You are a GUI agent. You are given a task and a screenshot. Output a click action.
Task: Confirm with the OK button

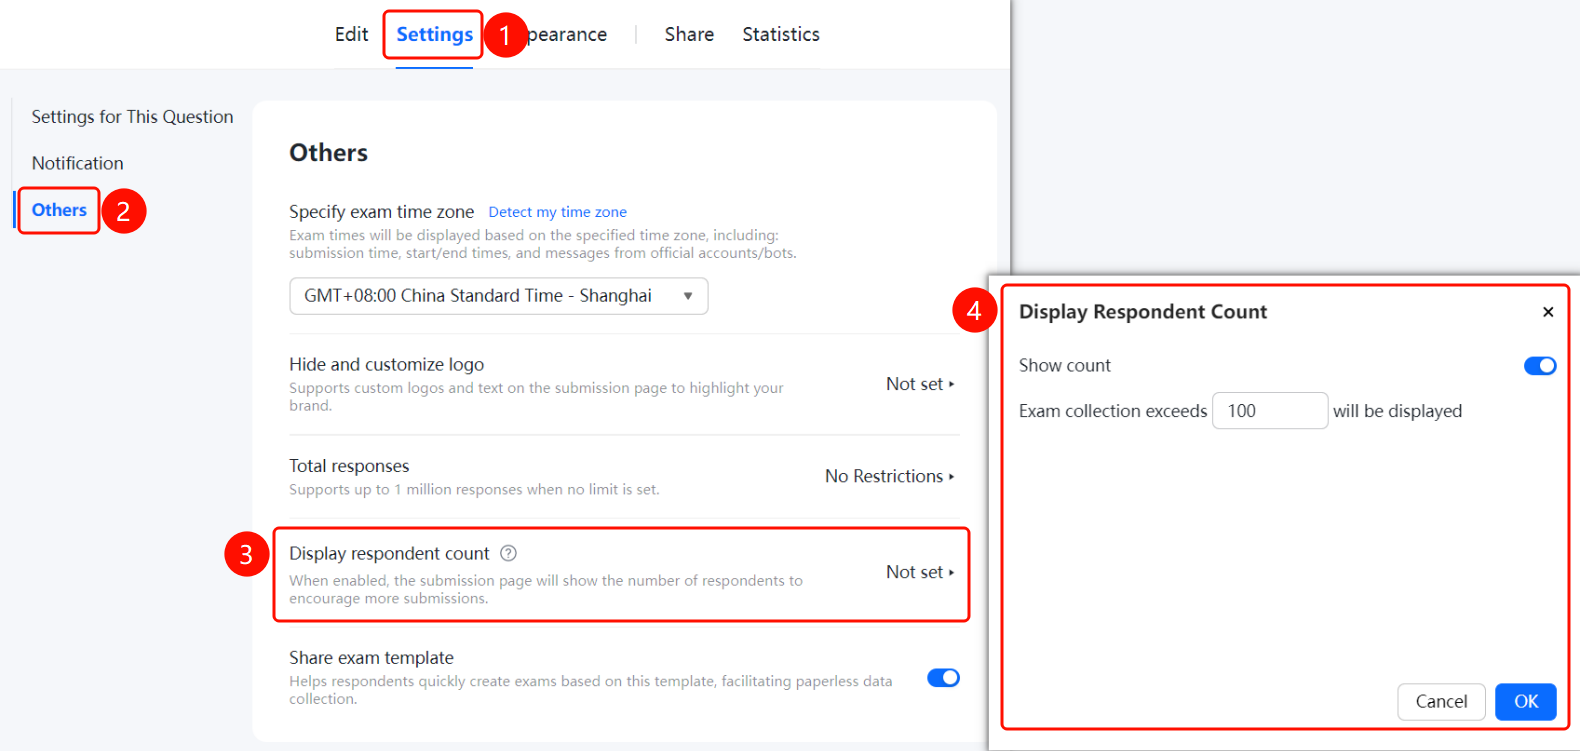1525,702
